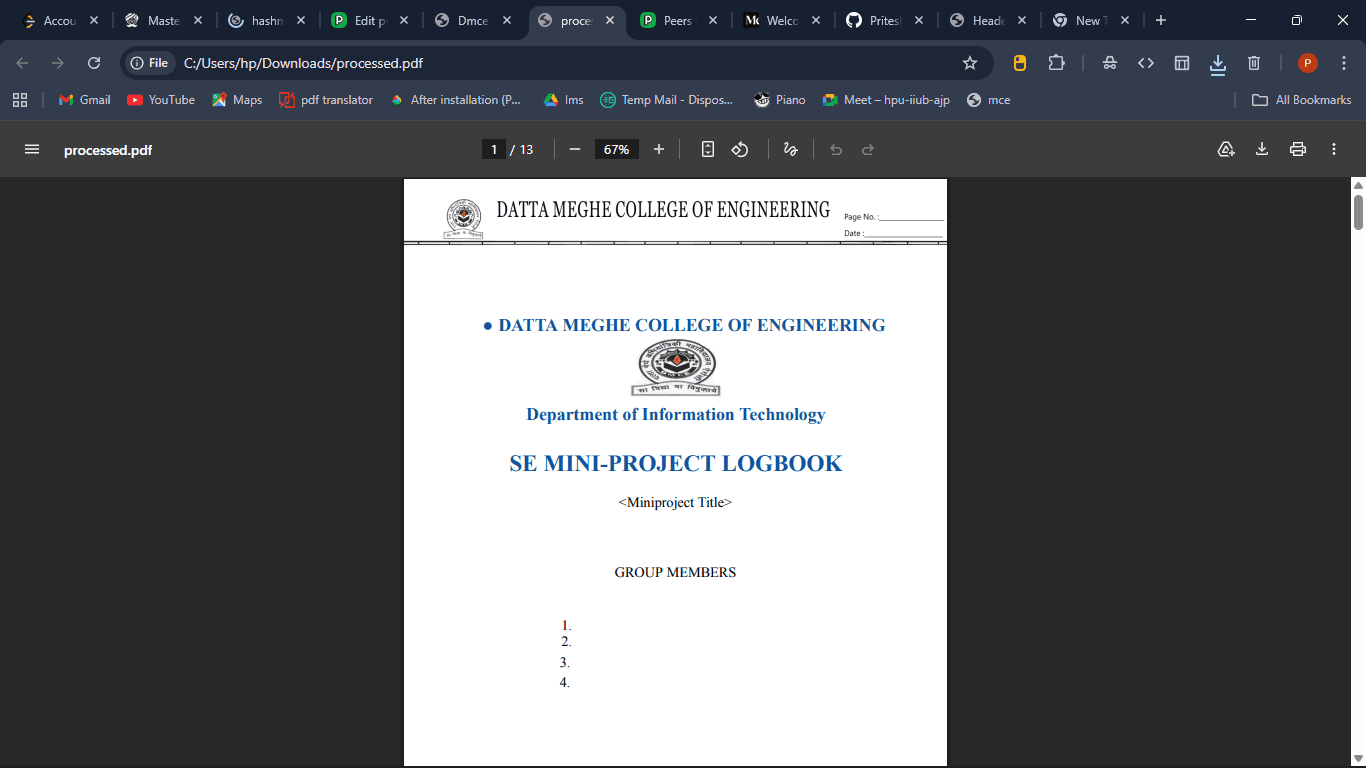This screenshot has height=768, width=1366.
Task: Click the table layout extension icon
Action: (x=1182, y=63)
